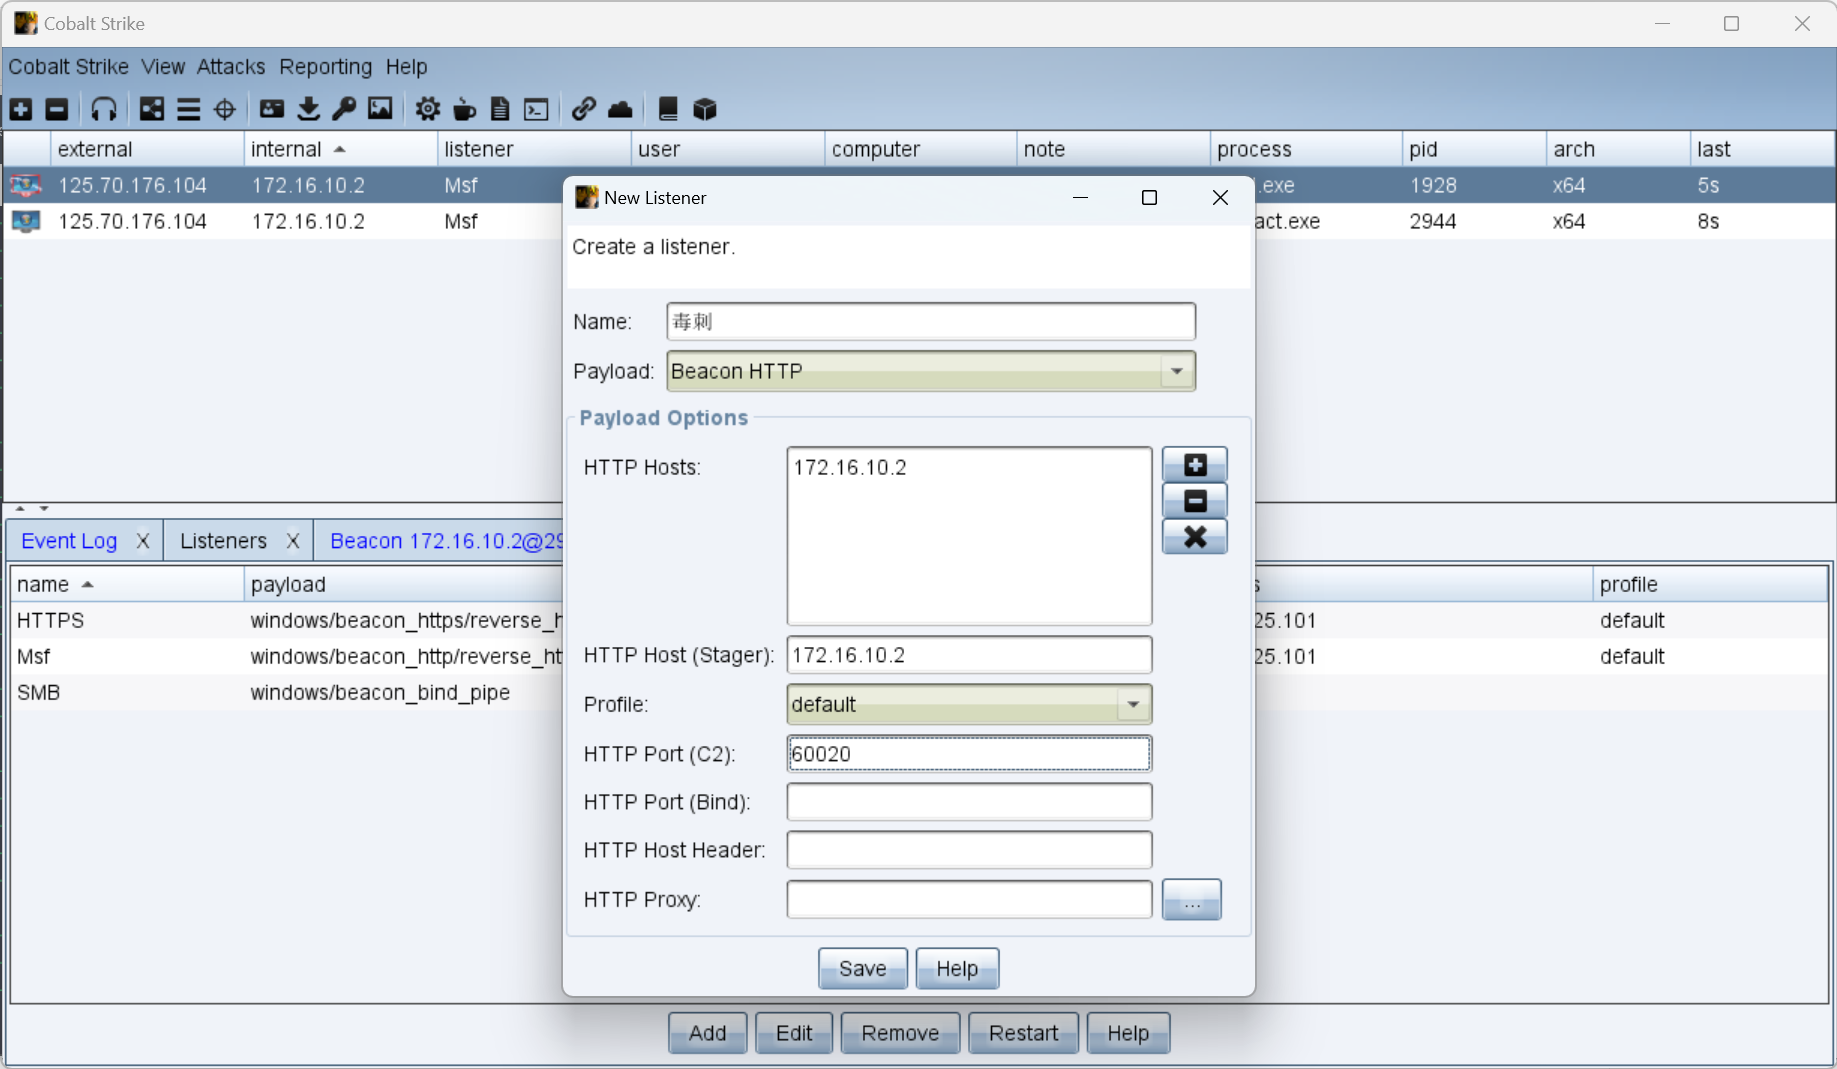Screen dimensions: 1837x1069
Task: Save the new listener
Action: [863, 968]
